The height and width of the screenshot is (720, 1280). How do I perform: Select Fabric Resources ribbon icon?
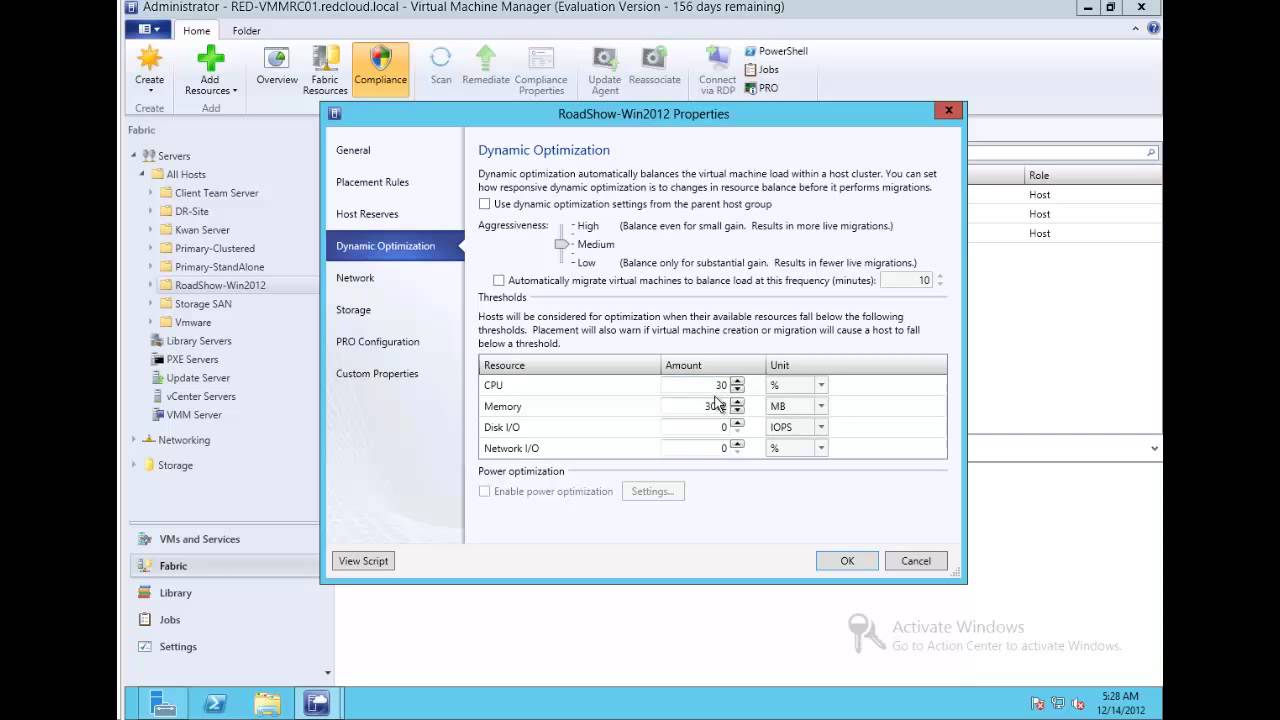click(325, 59)
